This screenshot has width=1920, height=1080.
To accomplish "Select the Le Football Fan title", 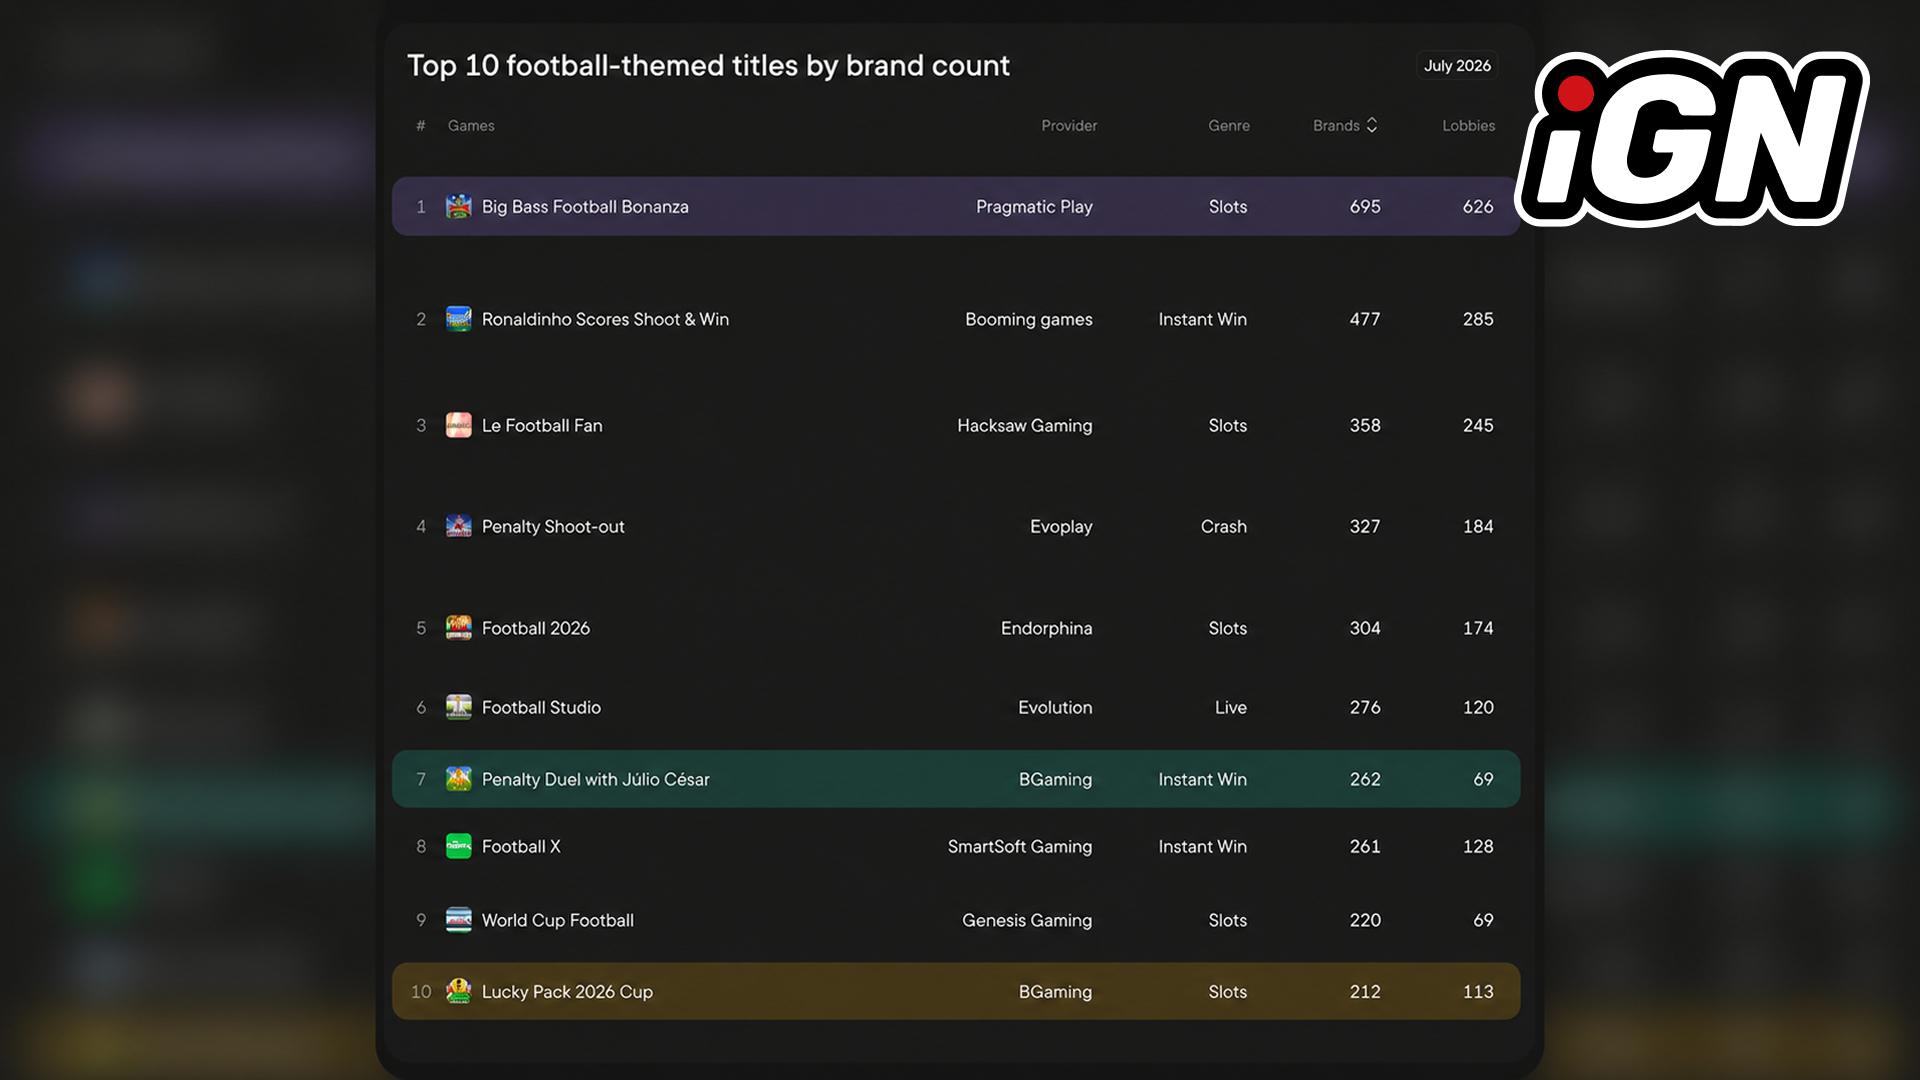I will pyautogui.click(x=542, y=425).
